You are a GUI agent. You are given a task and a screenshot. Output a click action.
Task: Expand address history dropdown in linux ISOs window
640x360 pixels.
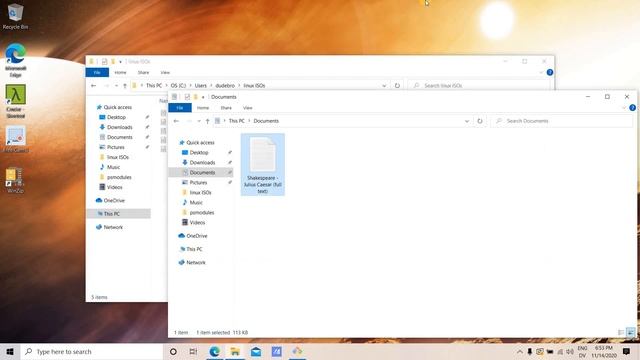(x=384, y=85)
